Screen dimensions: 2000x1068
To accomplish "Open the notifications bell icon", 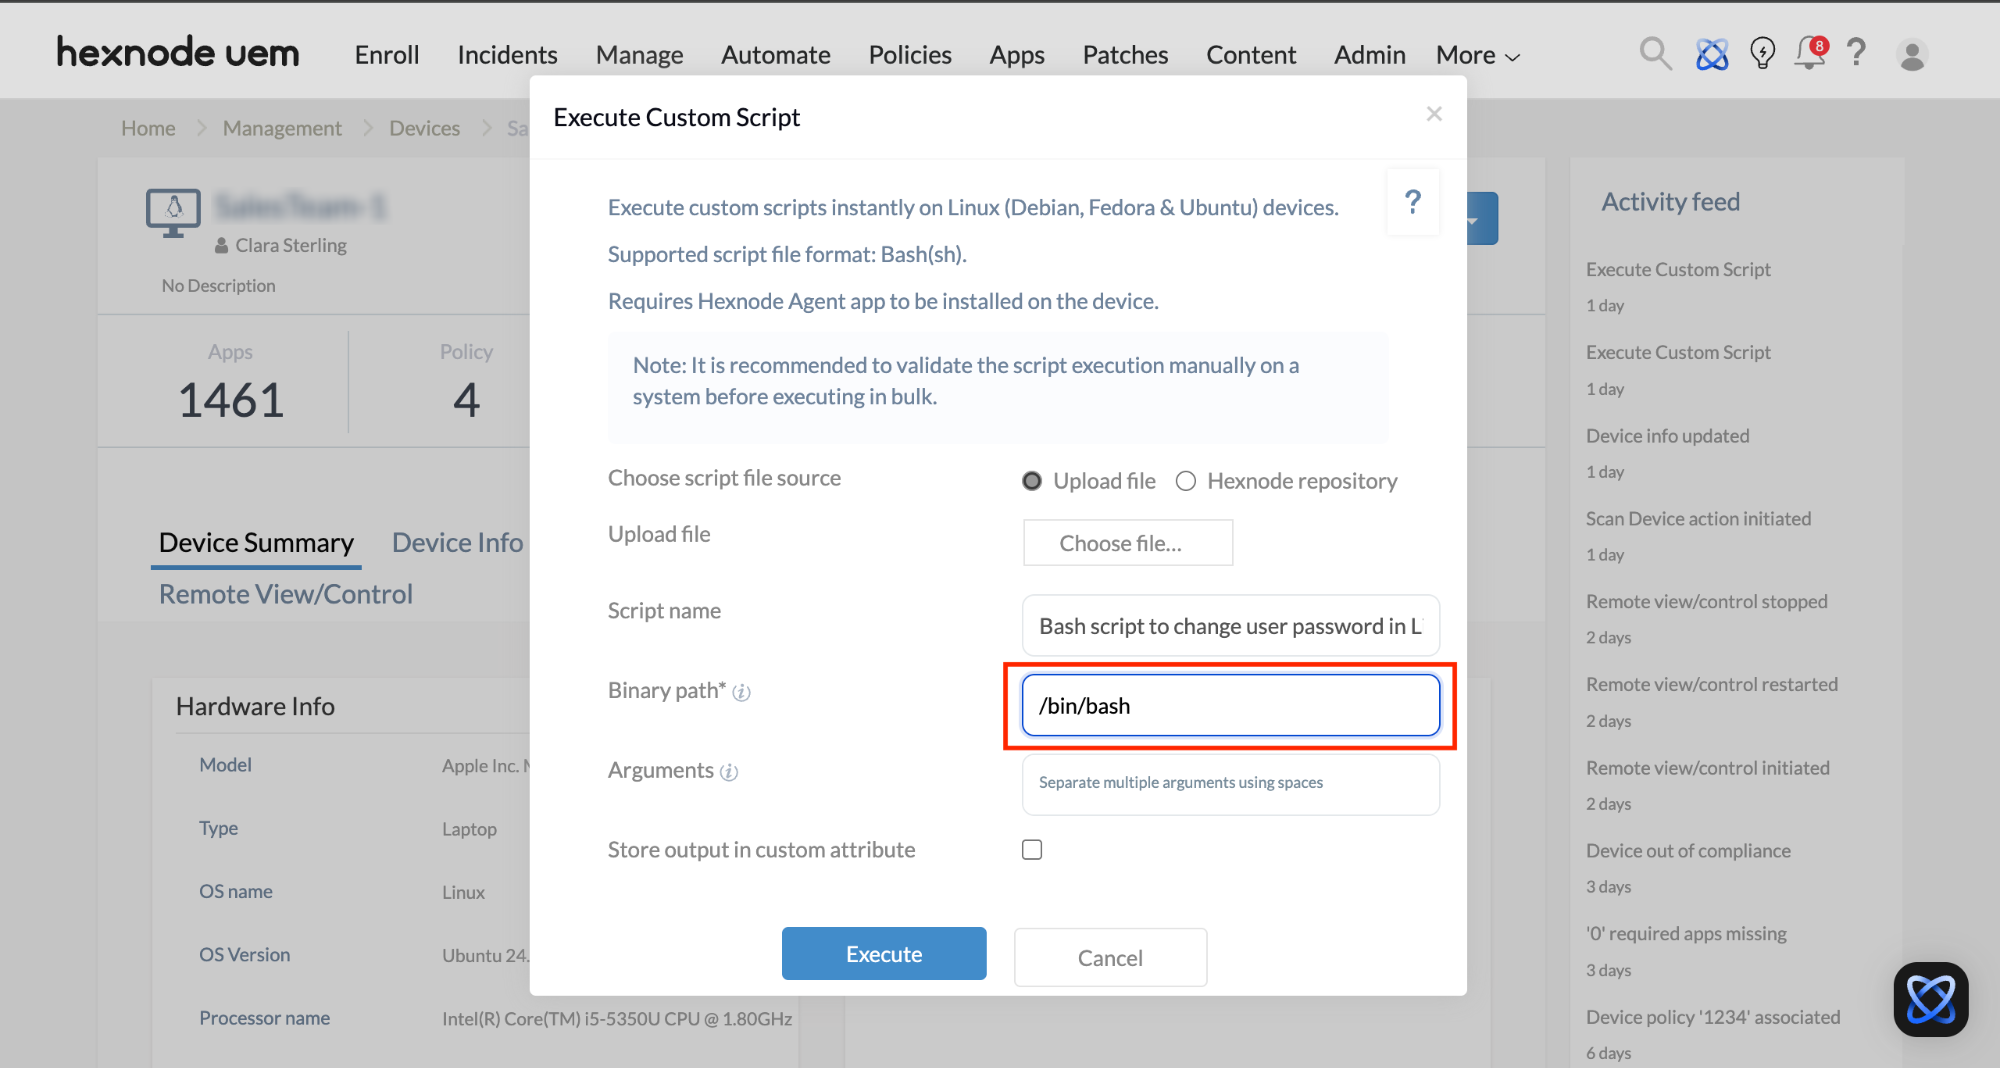I will 1809,54.
